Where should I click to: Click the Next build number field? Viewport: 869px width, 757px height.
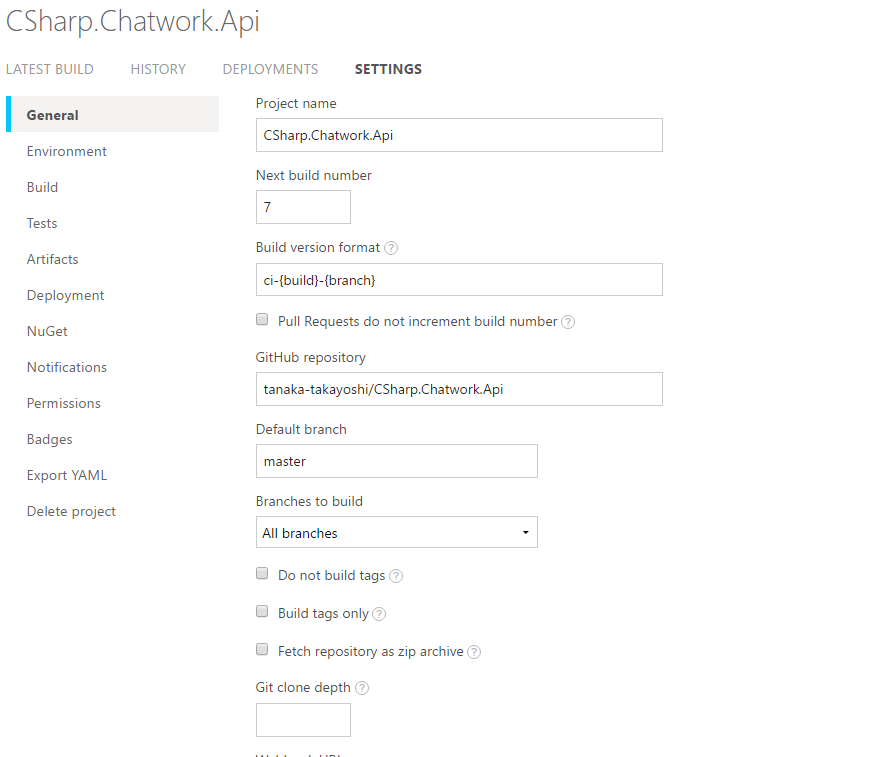pyautogui.click(x=303, y=207)
